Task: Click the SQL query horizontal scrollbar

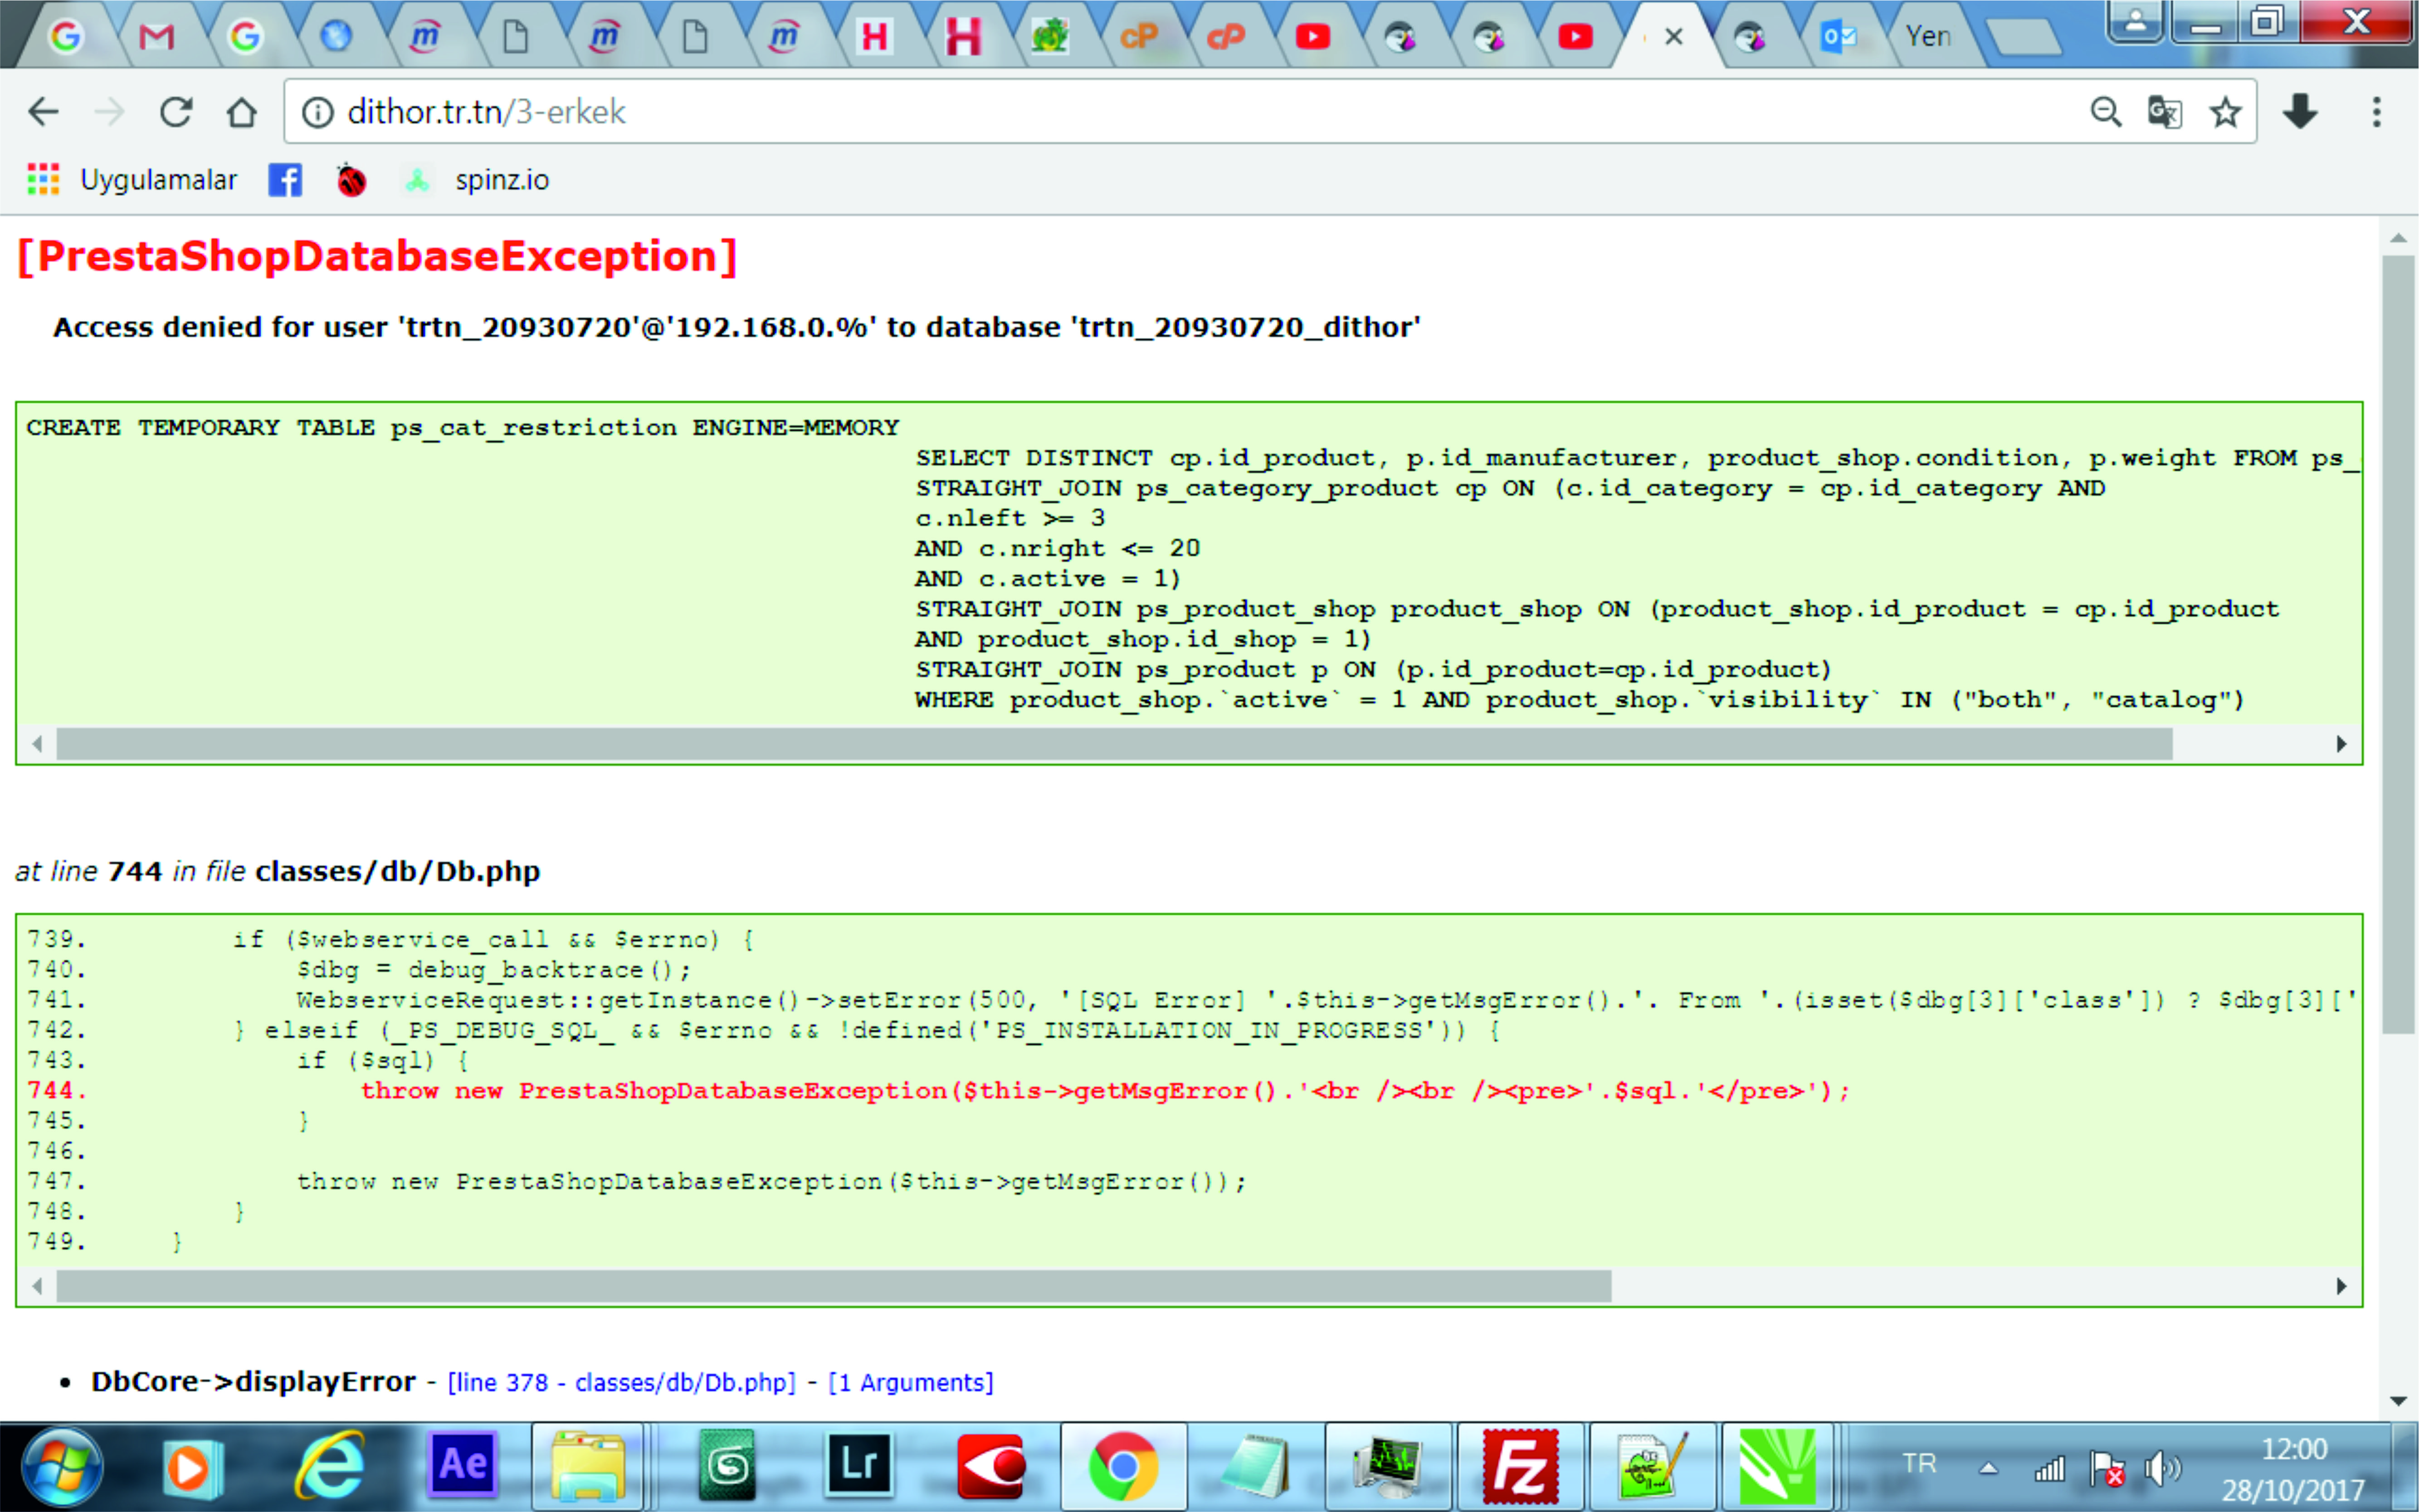Action: point(1189,744)
